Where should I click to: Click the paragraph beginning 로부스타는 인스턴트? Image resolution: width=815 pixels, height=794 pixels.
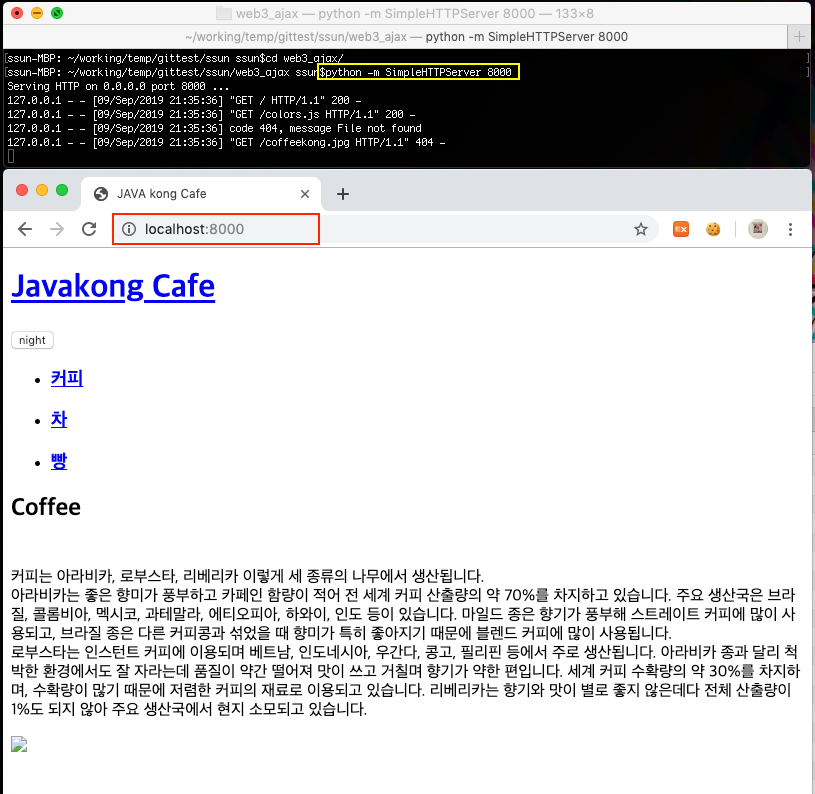(405, 680)
